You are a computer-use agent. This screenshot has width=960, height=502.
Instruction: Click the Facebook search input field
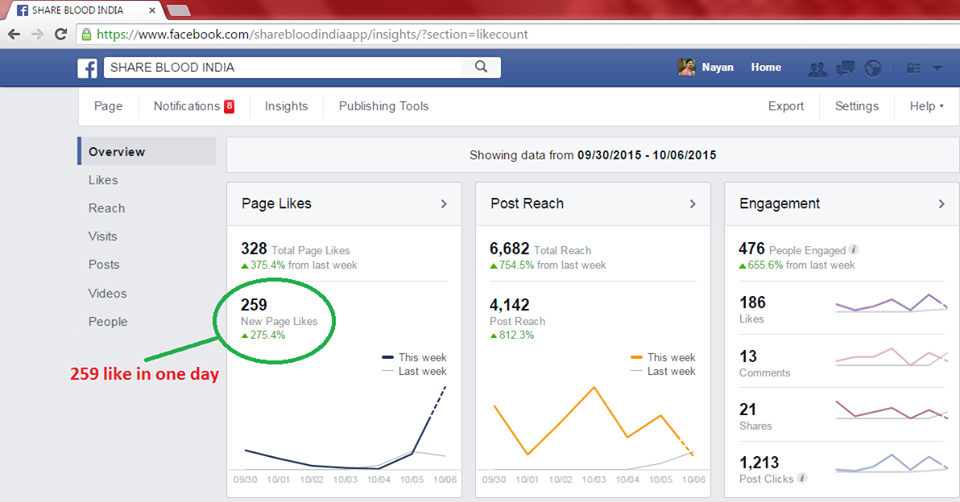pos(282,67)
